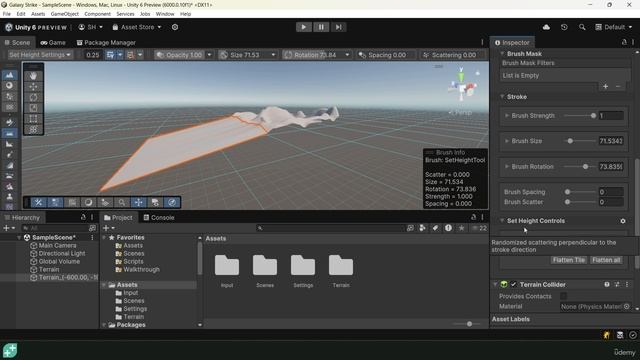This screenshot has height=360, width=640.
Task: Lock the Inspector panel
Action: (x=624, y=42)
